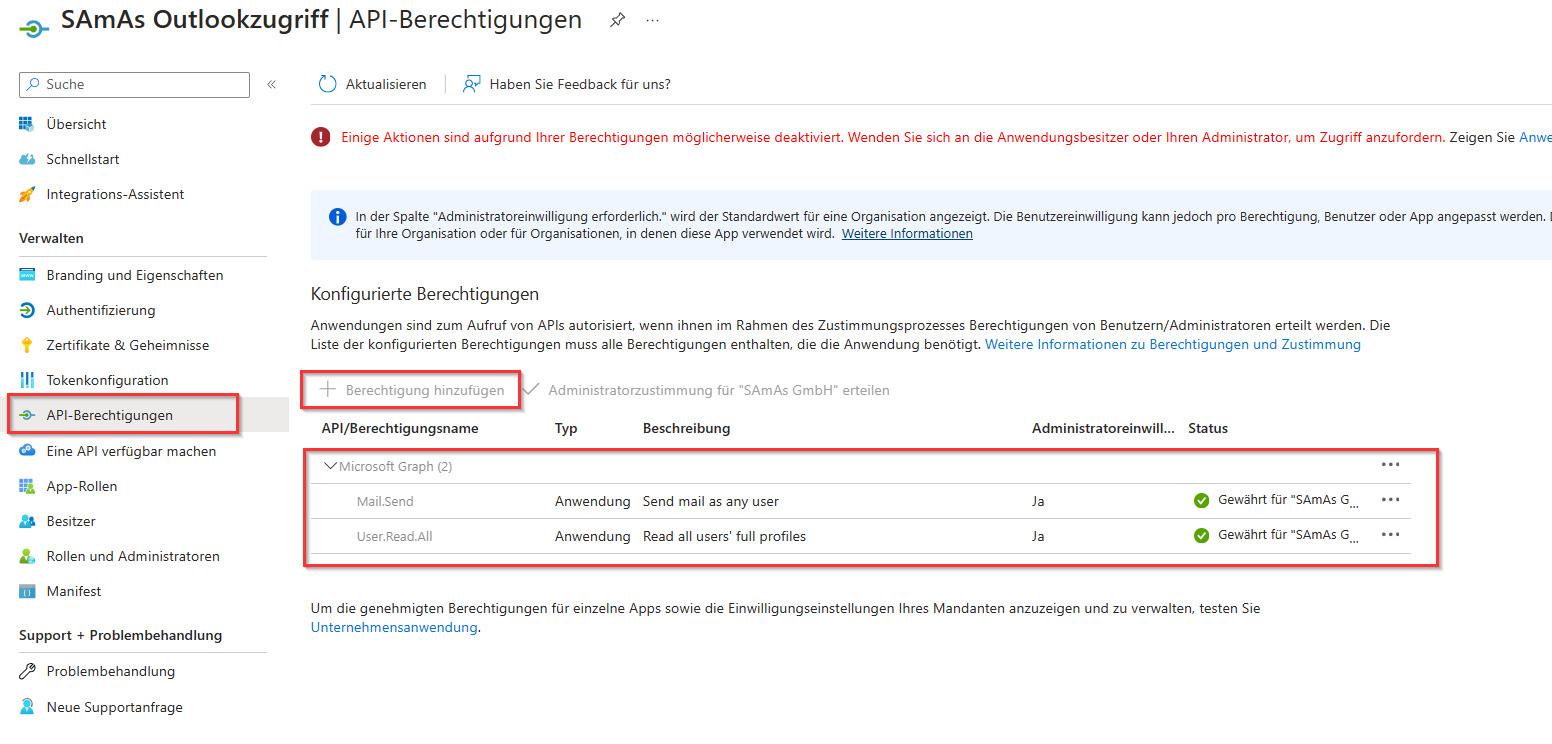Click the Problembehandlung wrench icon
The image size is (1552, 744).
tap(27, 671)
